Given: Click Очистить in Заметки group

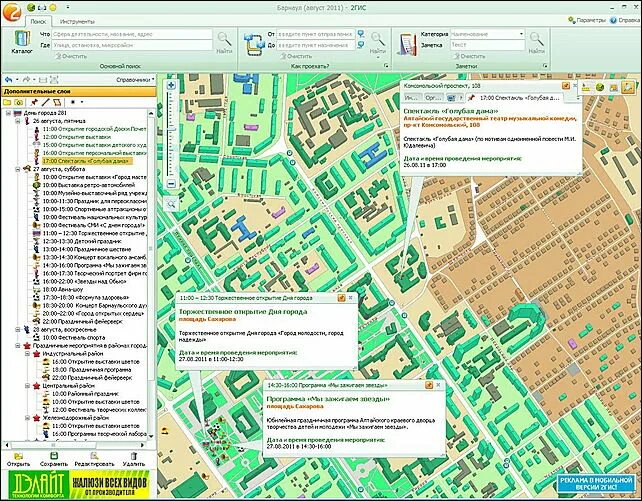Looking at the screenshot, I should click(x=469, y=56).
